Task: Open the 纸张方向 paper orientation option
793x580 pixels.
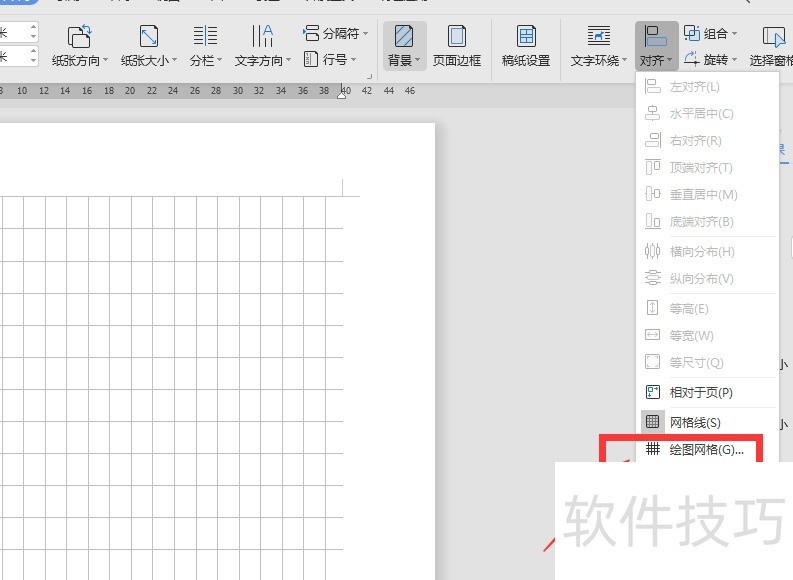Action: click(79, 46)
